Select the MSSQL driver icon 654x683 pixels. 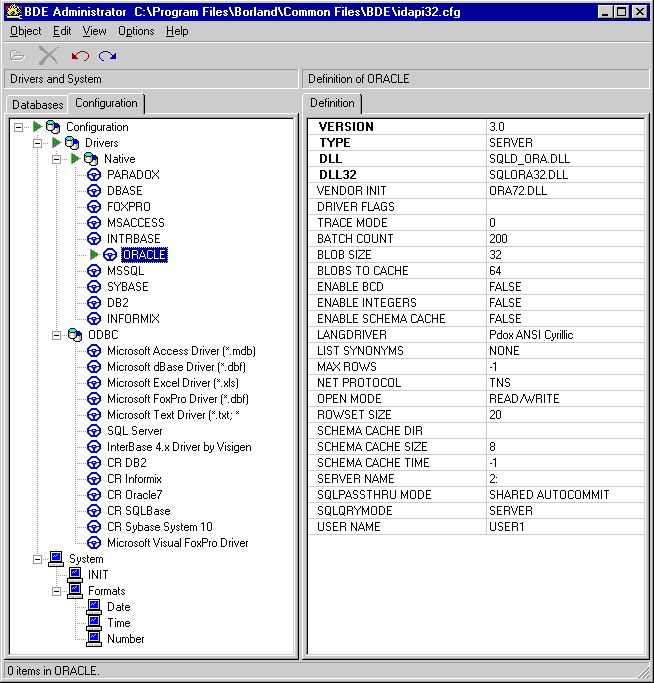[95, 271]
